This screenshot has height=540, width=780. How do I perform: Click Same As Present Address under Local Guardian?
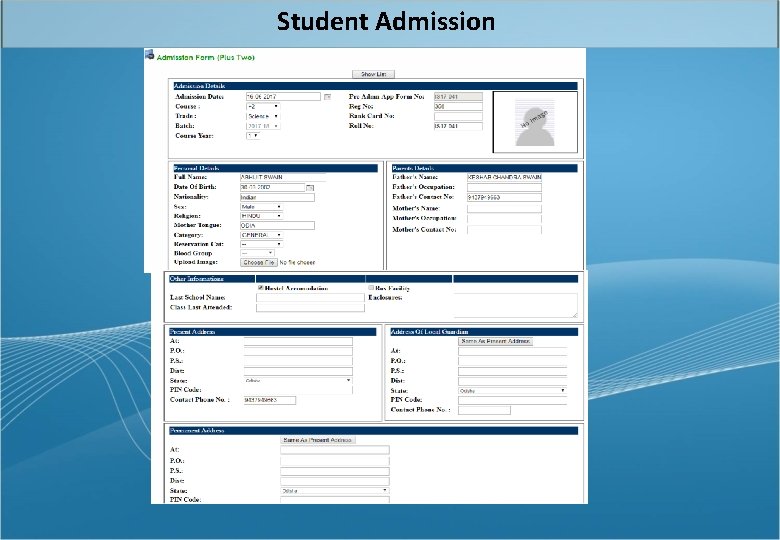pyautogui.click(x=495, y=341)
